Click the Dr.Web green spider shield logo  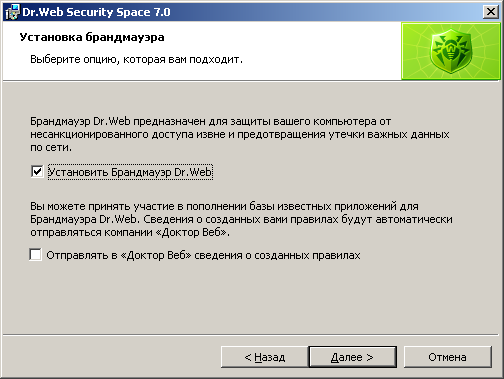click(451, 51)
